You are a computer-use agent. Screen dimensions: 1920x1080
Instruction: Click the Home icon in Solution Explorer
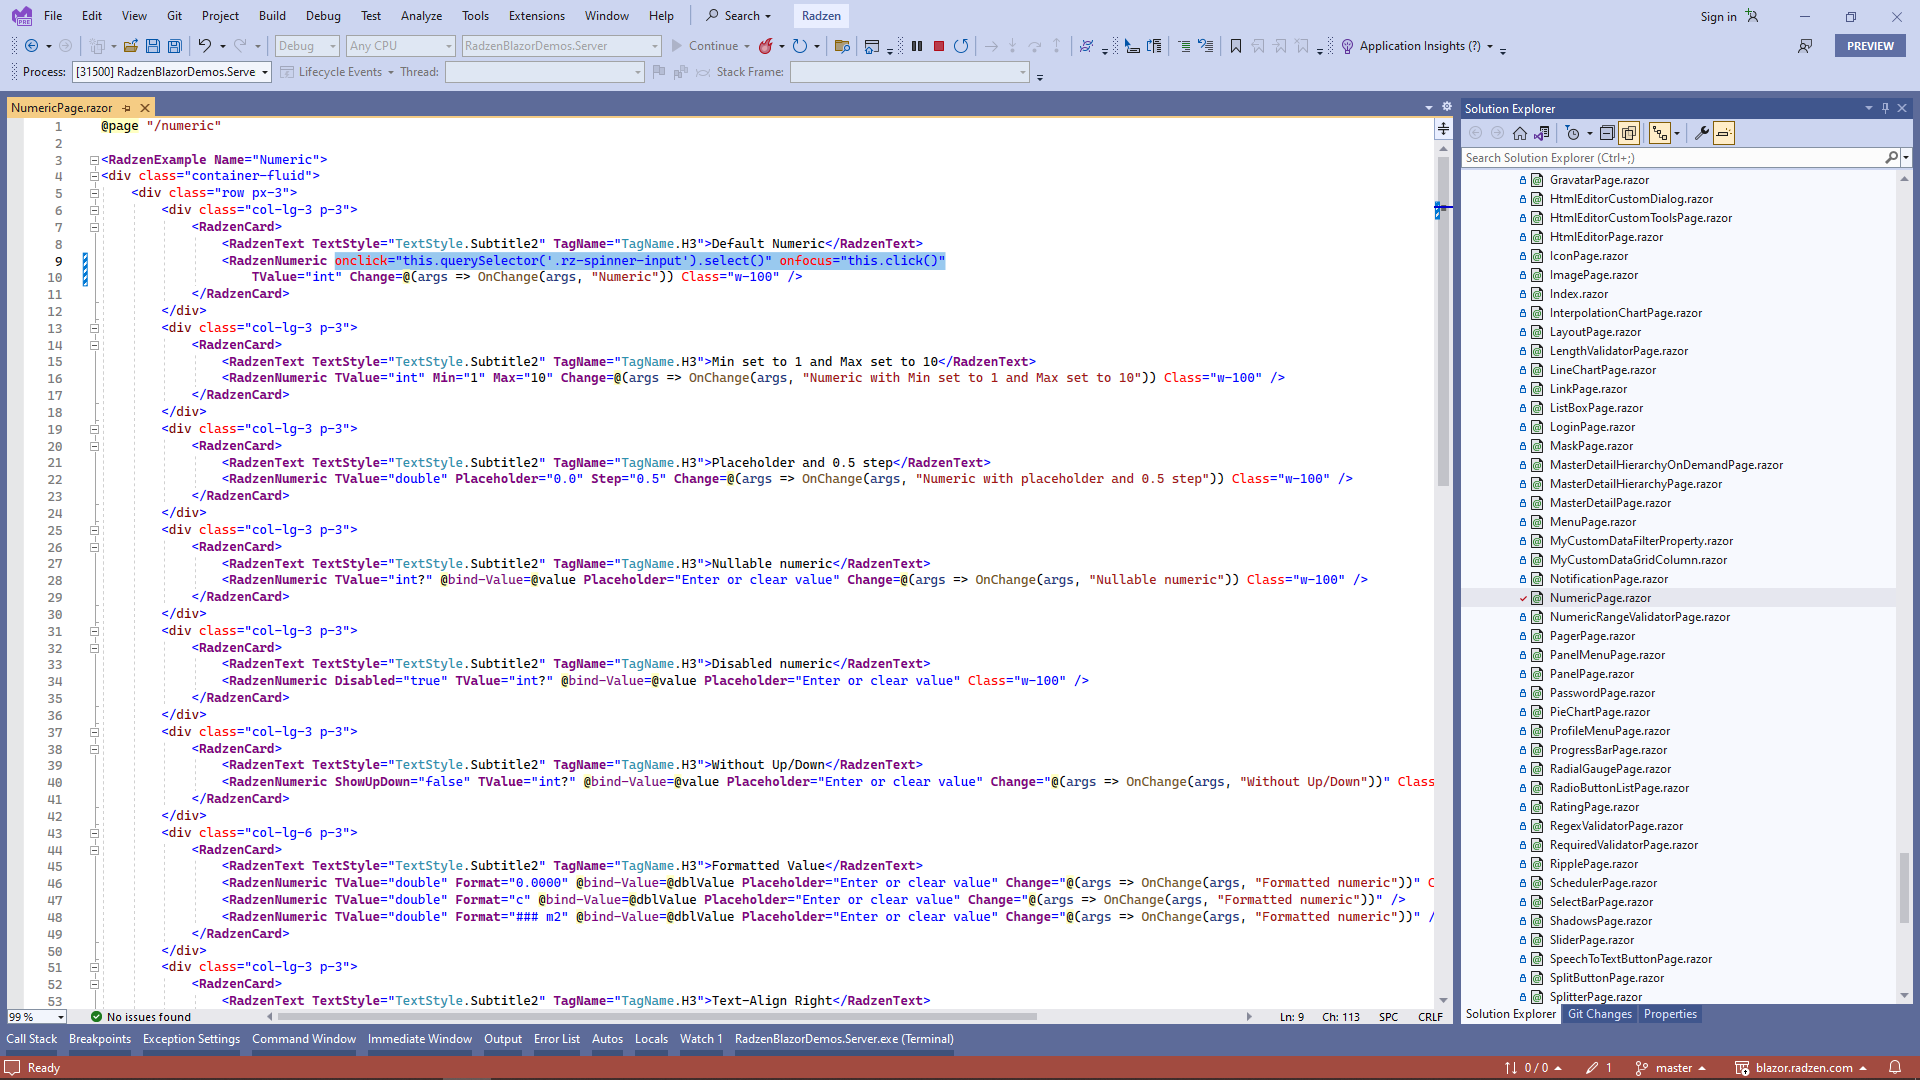pos(1520,133)
